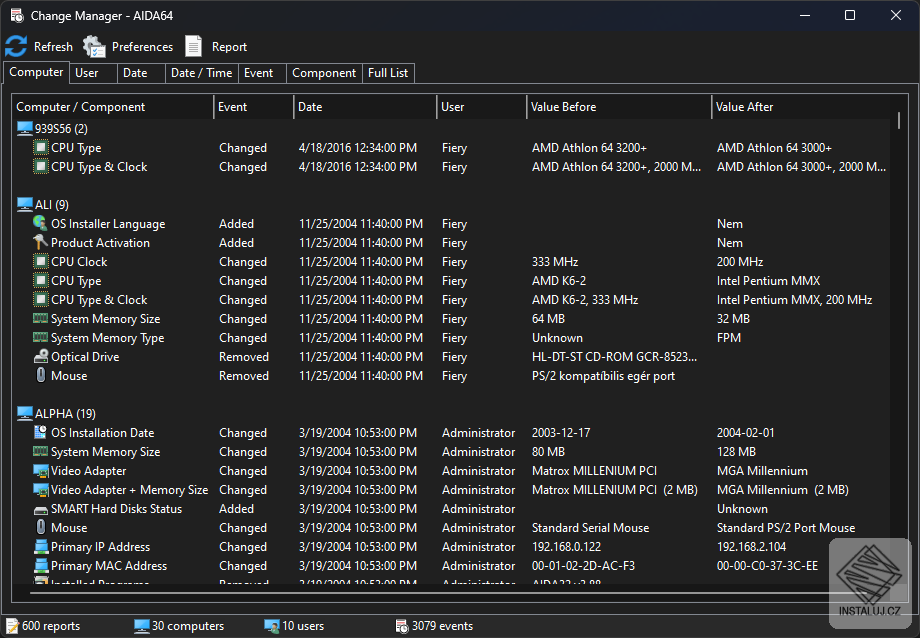Click the ALI computer icon

[25, 204]
